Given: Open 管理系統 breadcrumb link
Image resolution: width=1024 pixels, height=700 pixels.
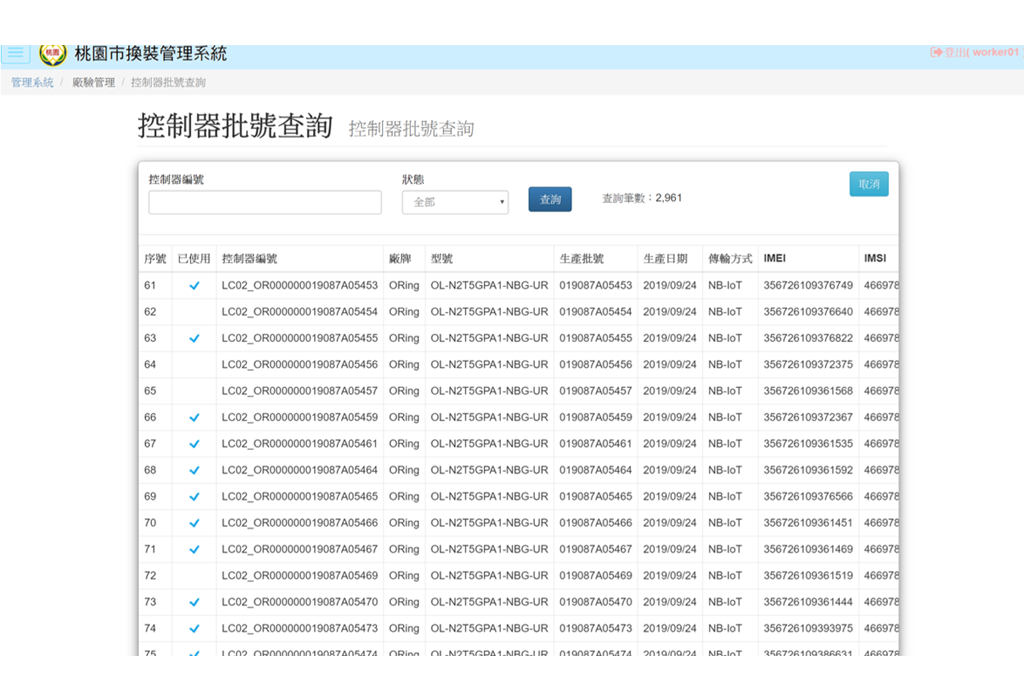Looking at the screenshot, I should pos(32,82).
